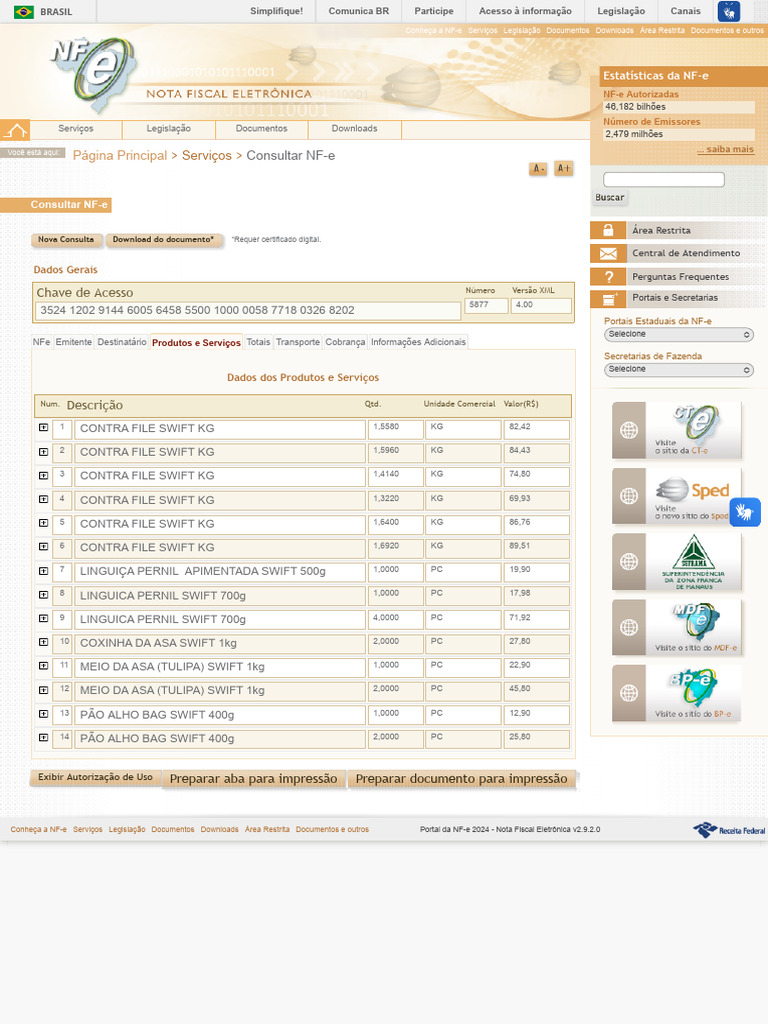Open the Serviços menu
Viewport: 768px width, 1024px height.
click(76, 129)
